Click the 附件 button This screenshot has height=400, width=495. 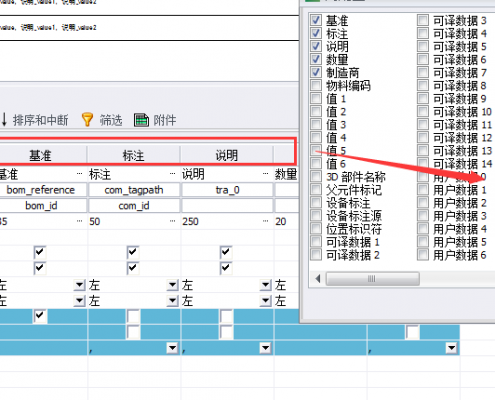(x=155, y=120)
